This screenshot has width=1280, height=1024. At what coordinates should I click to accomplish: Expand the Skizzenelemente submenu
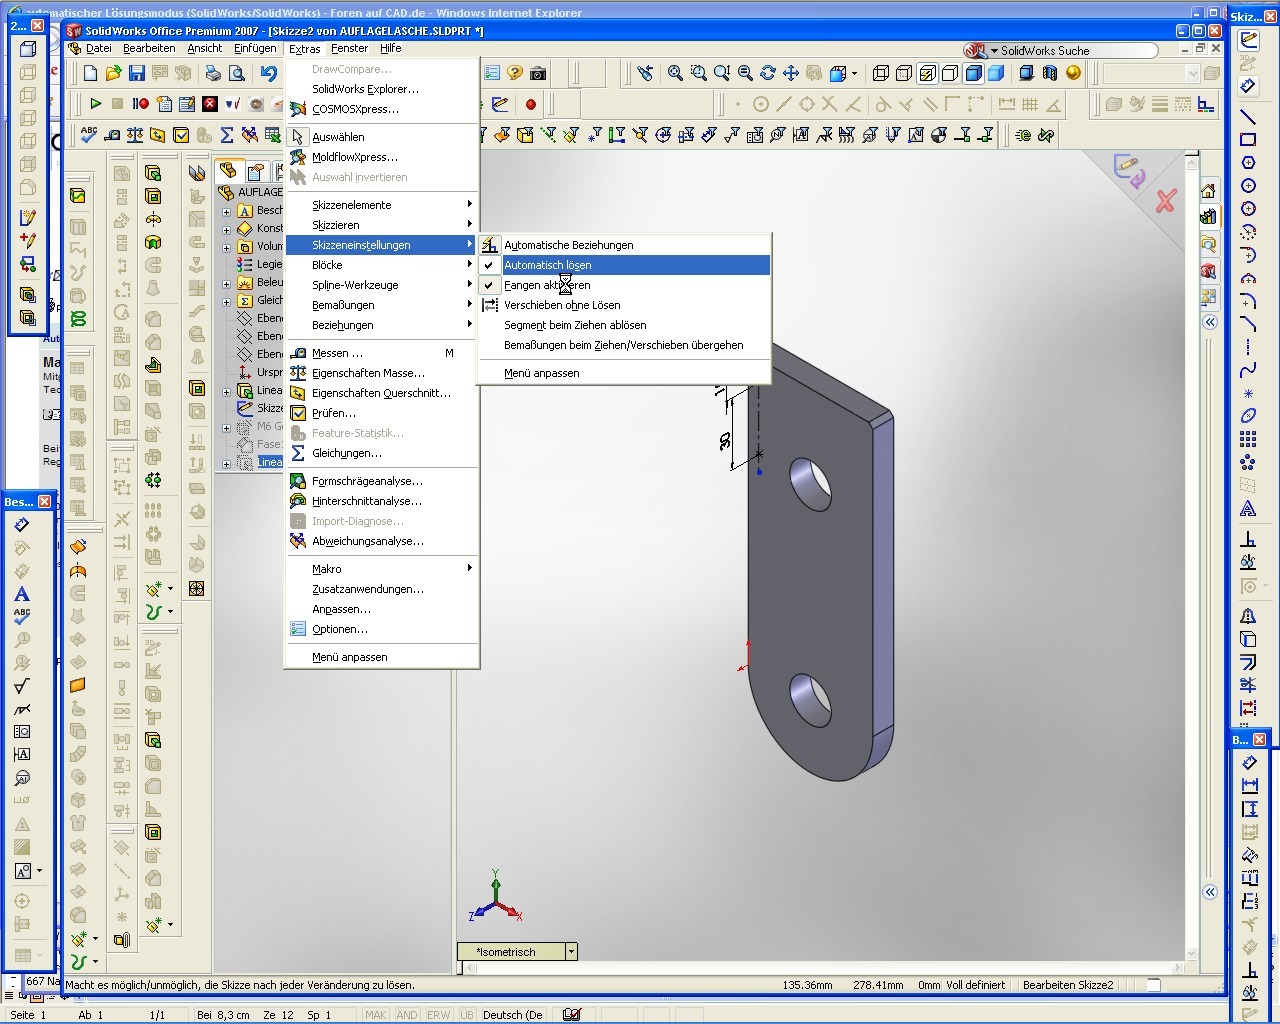click(x=382, y=205)
